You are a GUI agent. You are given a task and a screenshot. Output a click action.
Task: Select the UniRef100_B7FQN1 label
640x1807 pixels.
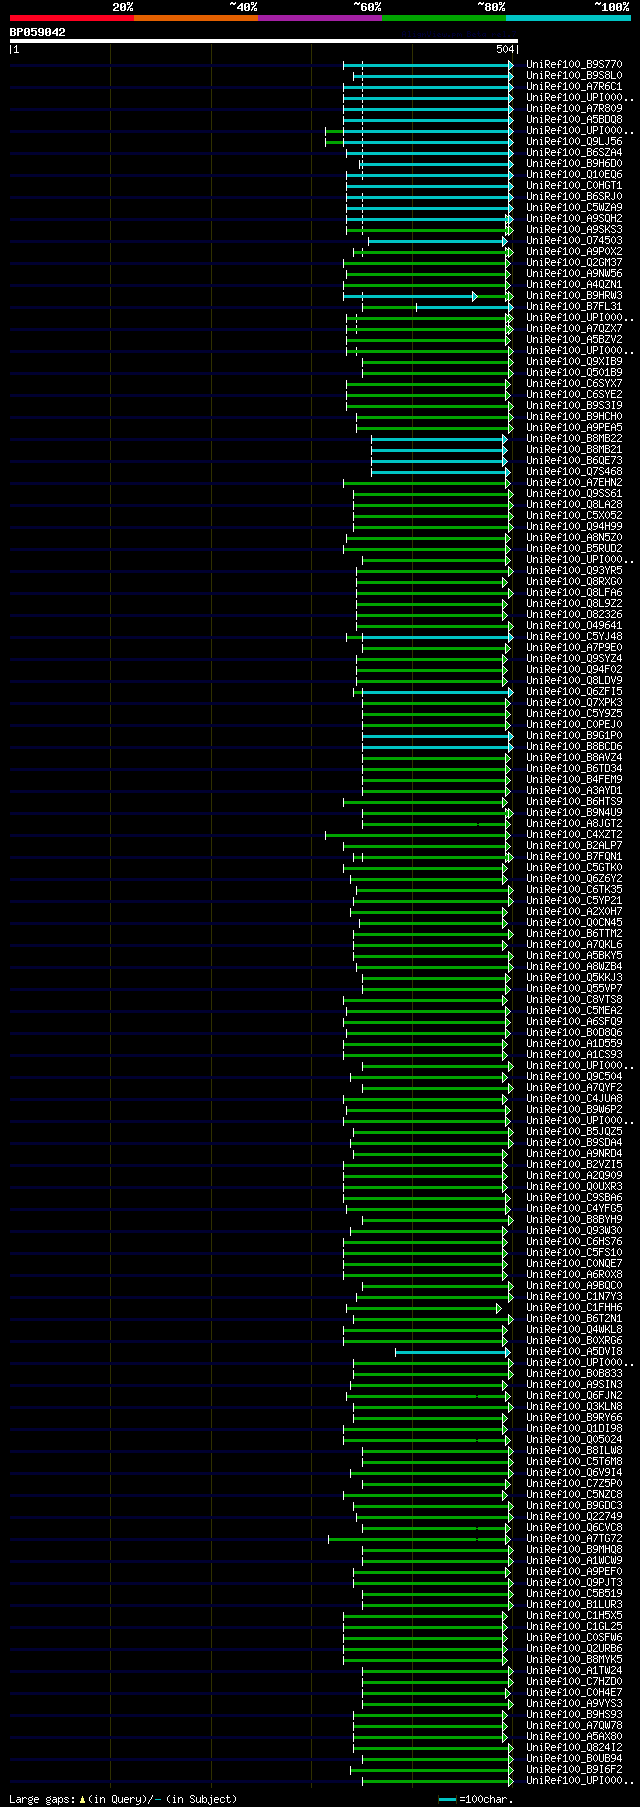coord(575,856)
